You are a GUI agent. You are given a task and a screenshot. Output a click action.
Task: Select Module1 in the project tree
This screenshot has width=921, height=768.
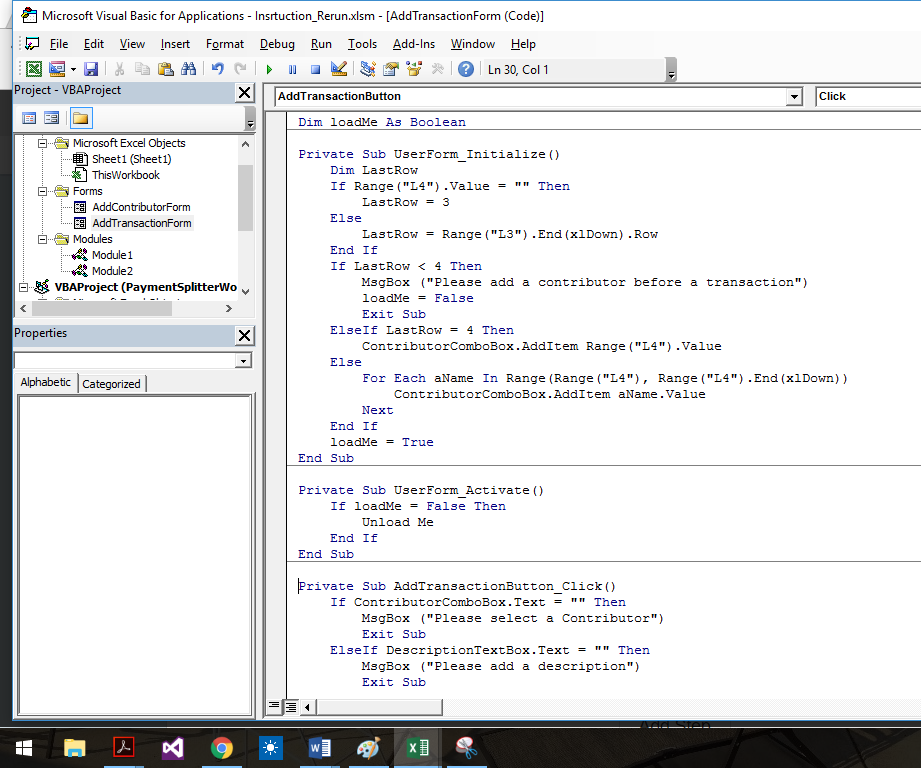(x=112, y=255)
